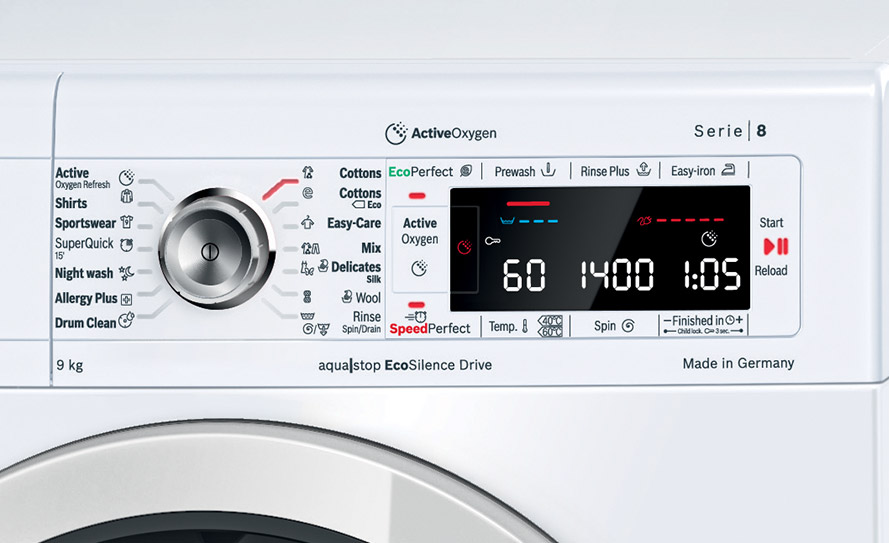The width and height of the screenshot is (889, 543).
Task: Click the Prewash basin icon
Action: coord(548,169)
